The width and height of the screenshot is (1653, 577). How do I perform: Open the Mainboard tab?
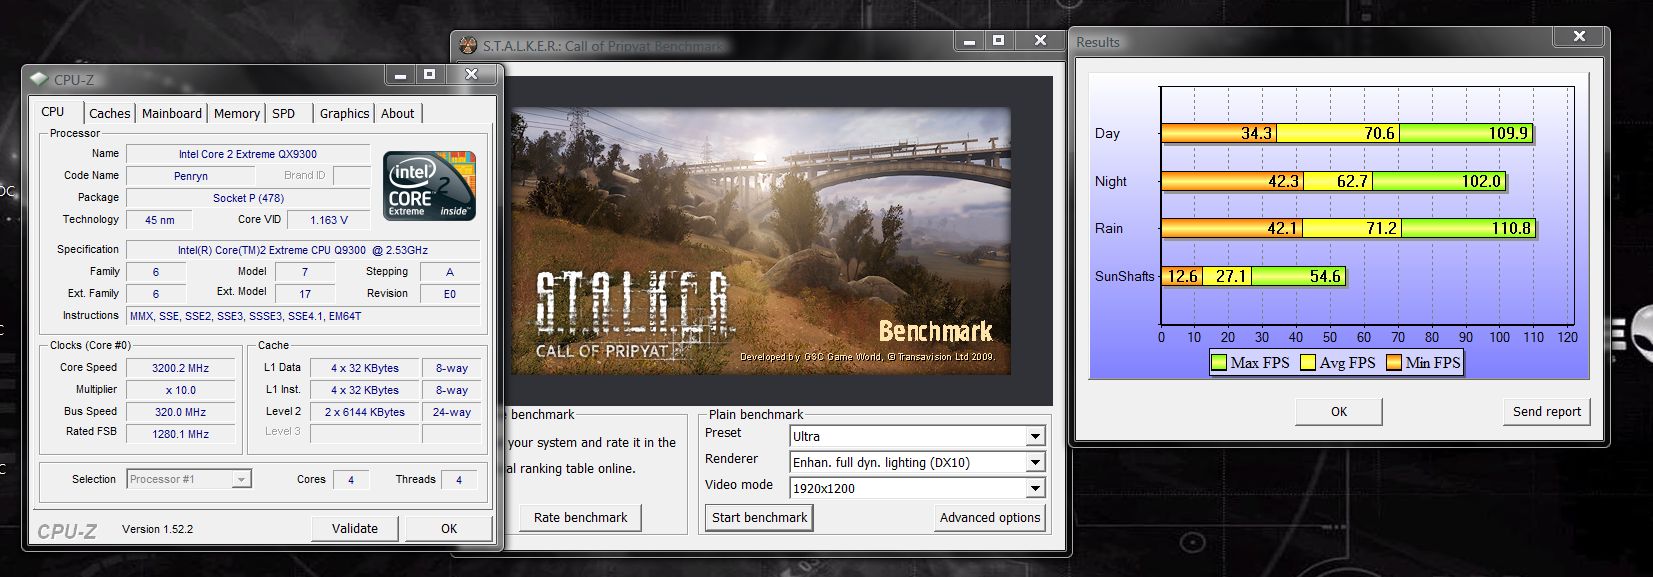click(172, 114)
